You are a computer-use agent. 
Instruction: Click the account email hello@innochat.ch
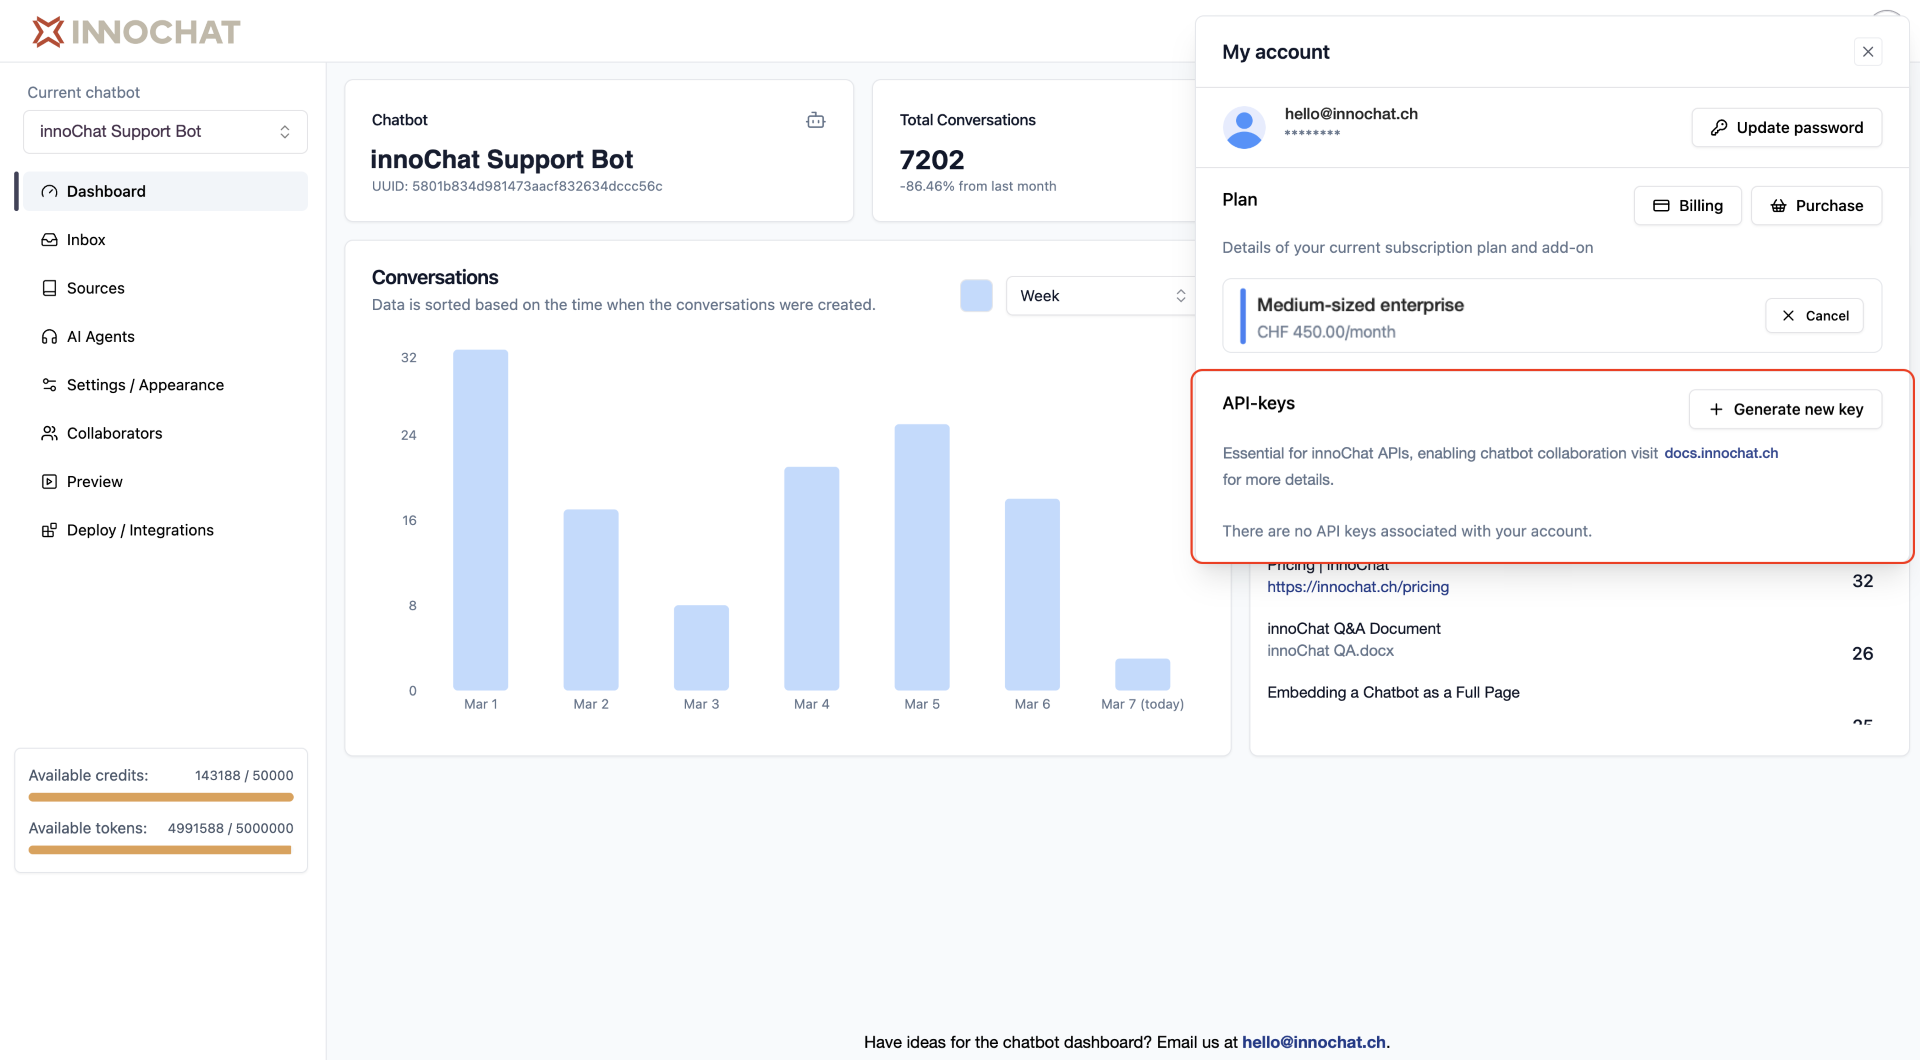pos(1351,114)
